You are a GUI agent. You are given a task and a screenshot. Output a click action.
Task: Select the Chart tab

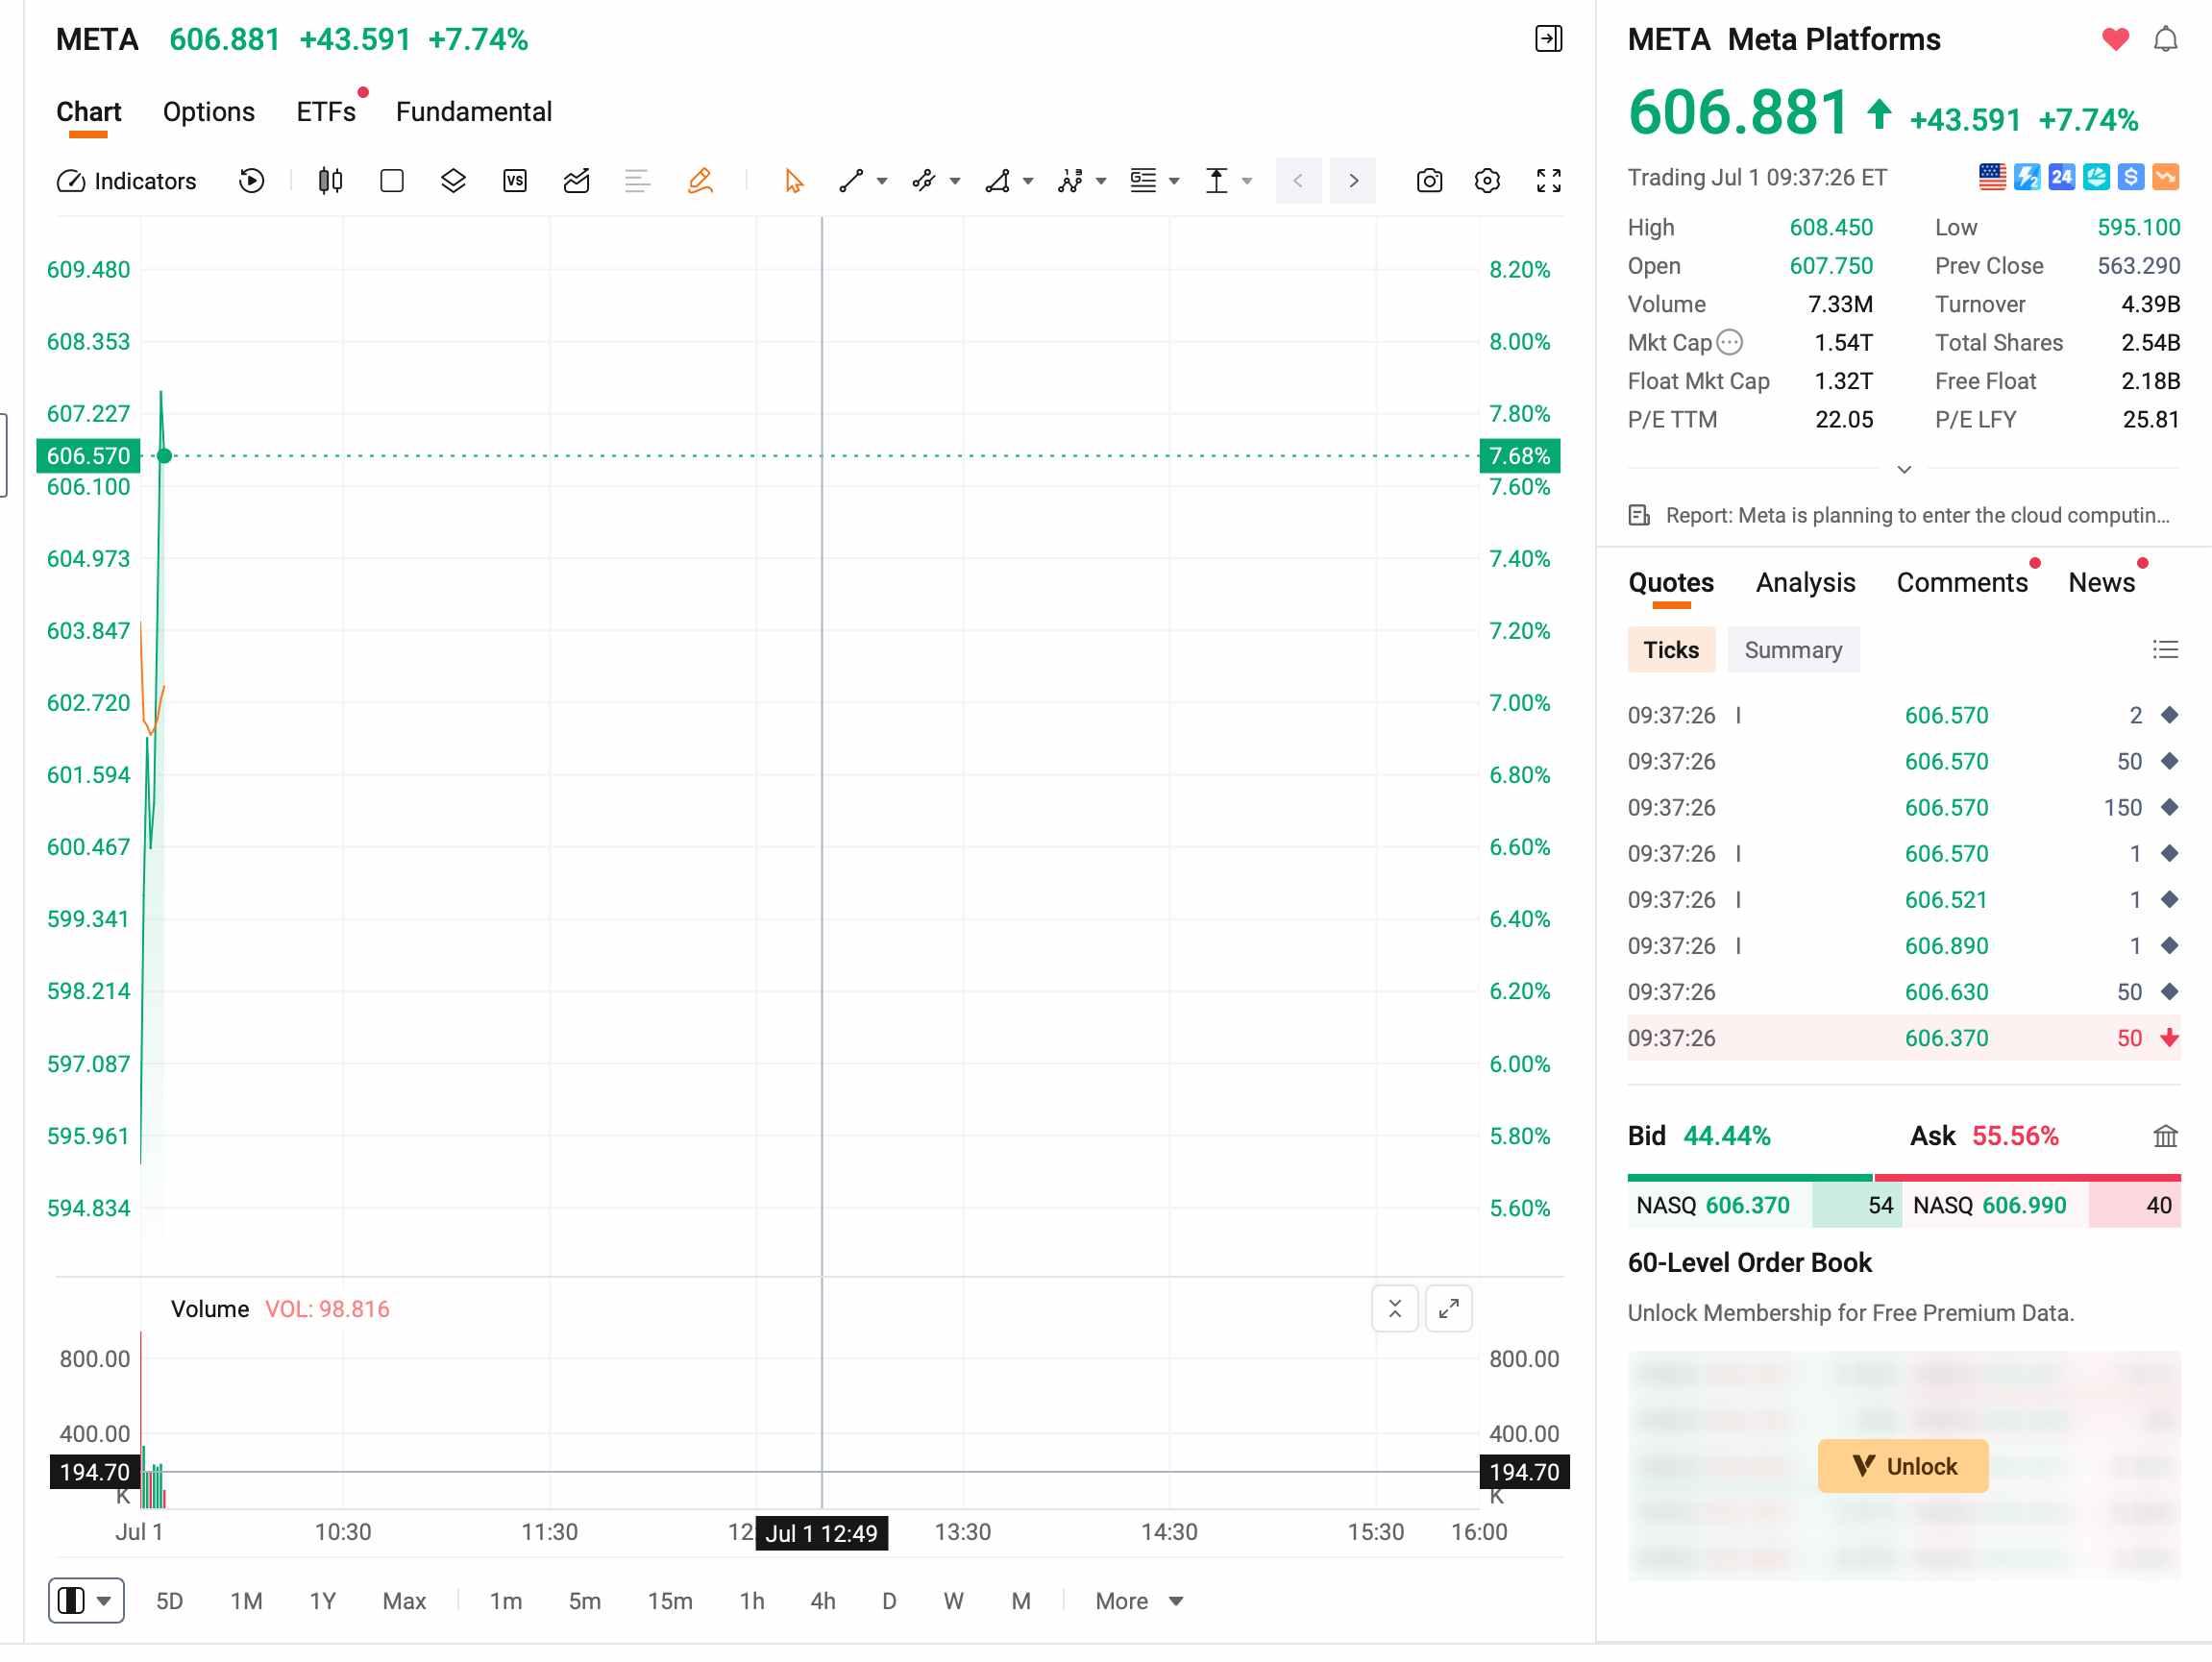point(88,112)
